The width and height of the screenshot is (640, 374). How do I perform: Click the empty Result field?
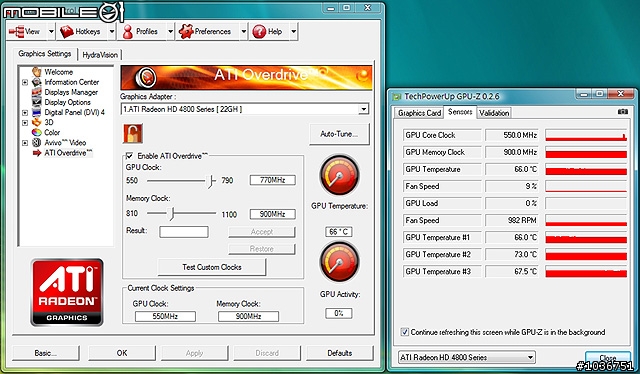tap(184, 232)
